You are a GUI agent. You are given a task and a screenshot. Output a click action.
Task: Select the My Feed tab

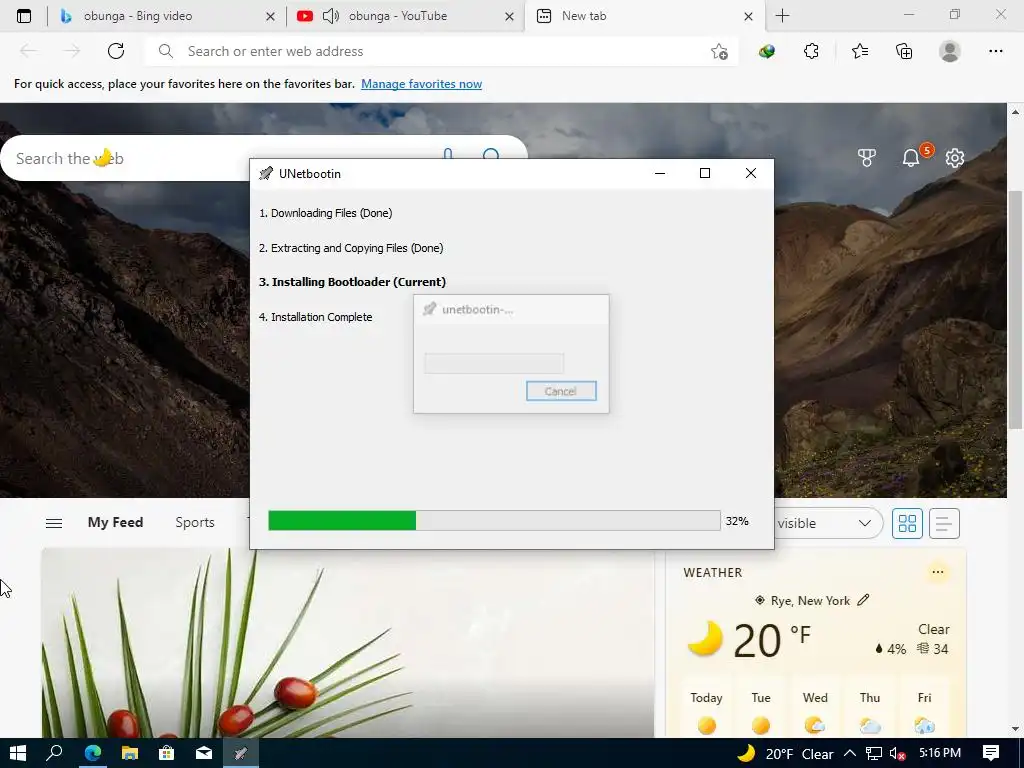116,522
